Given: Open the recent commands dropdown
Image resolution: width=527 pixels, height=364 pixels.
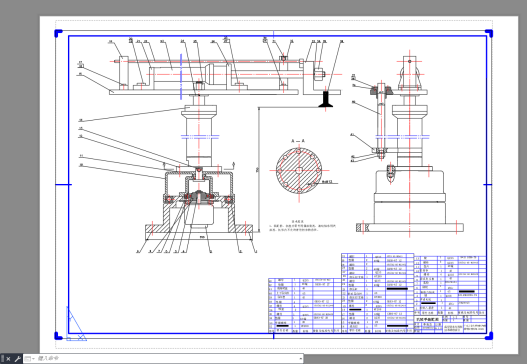Looking at the screenshot, I should click(29, 359).
